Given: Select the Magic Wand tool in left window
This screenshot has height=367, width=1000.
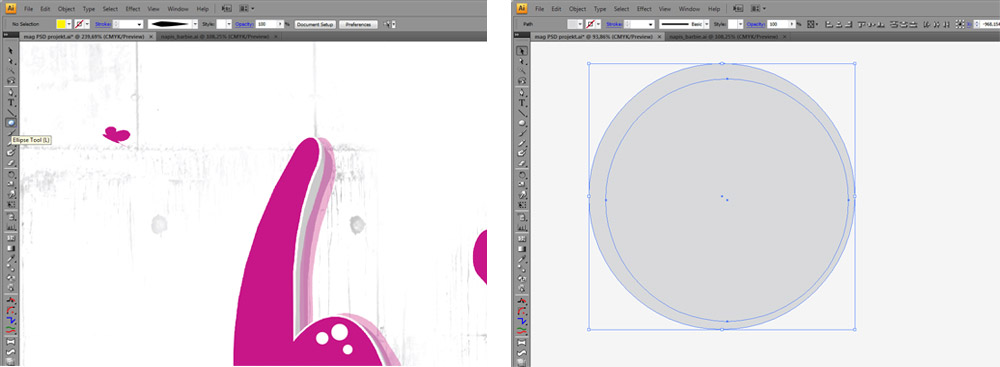Looking at the screenshot, I should [11, 71].
